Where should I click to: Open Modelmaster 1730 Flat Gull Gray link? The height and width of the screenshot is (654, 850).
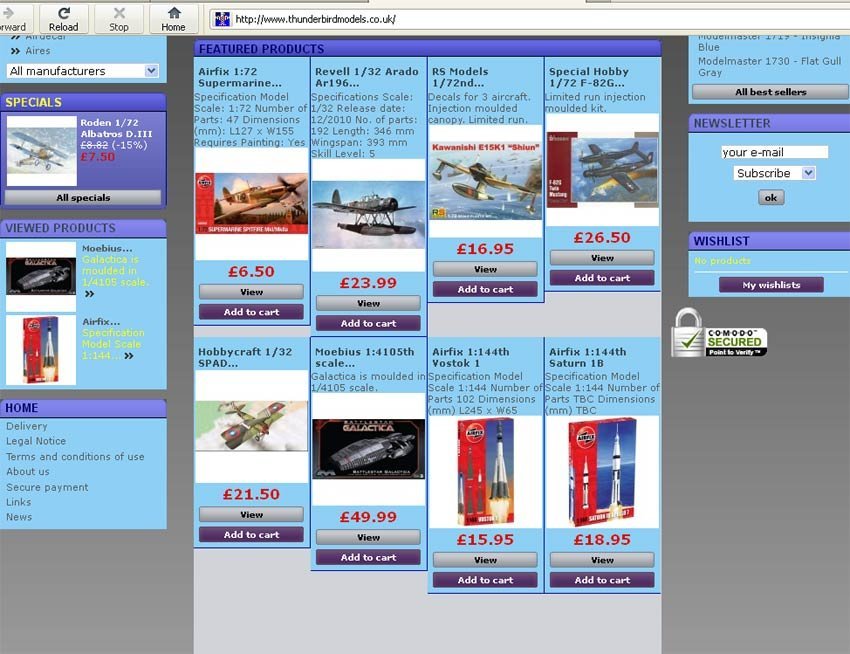click(769, 67)
